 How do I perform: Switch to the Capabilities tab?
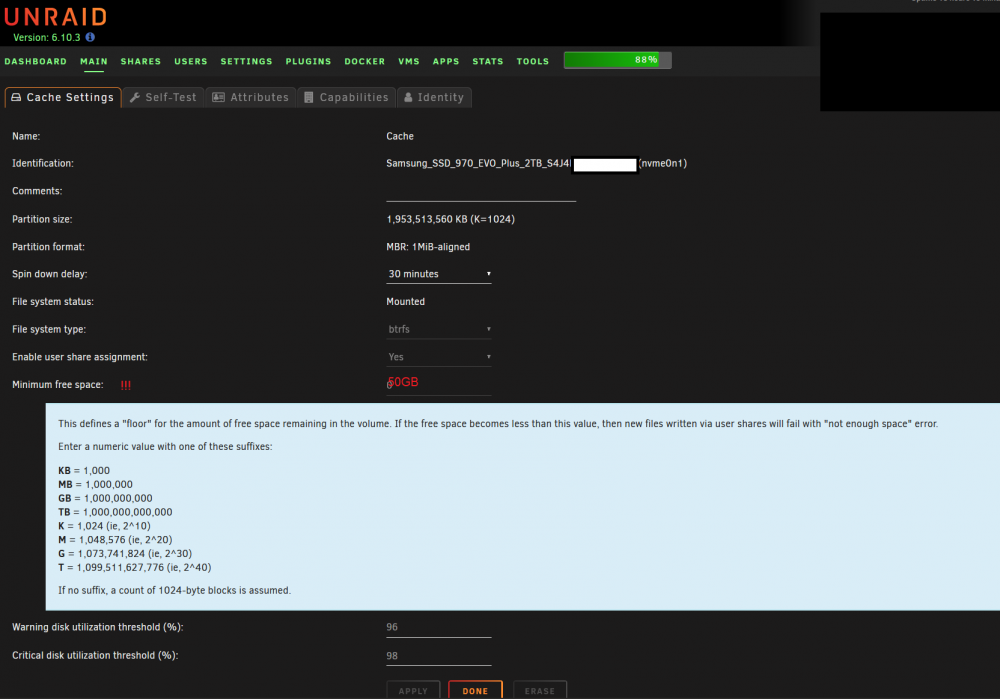(x=347, y=98)
